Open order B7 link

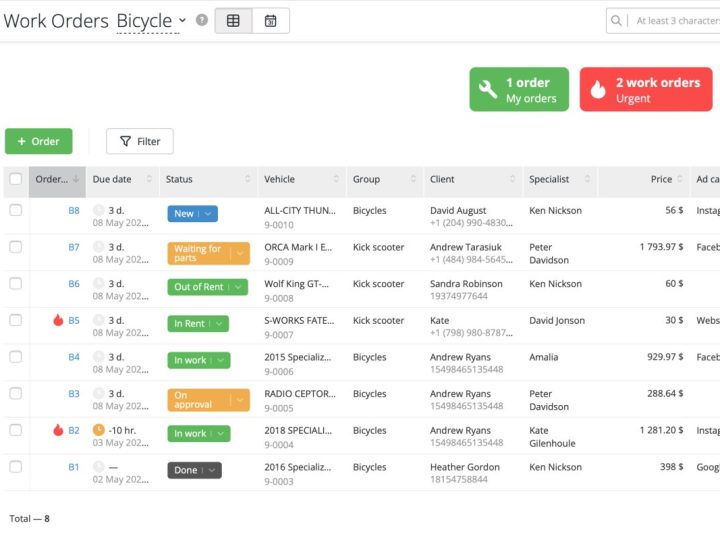pyautogui.click(x=74, y=247)
